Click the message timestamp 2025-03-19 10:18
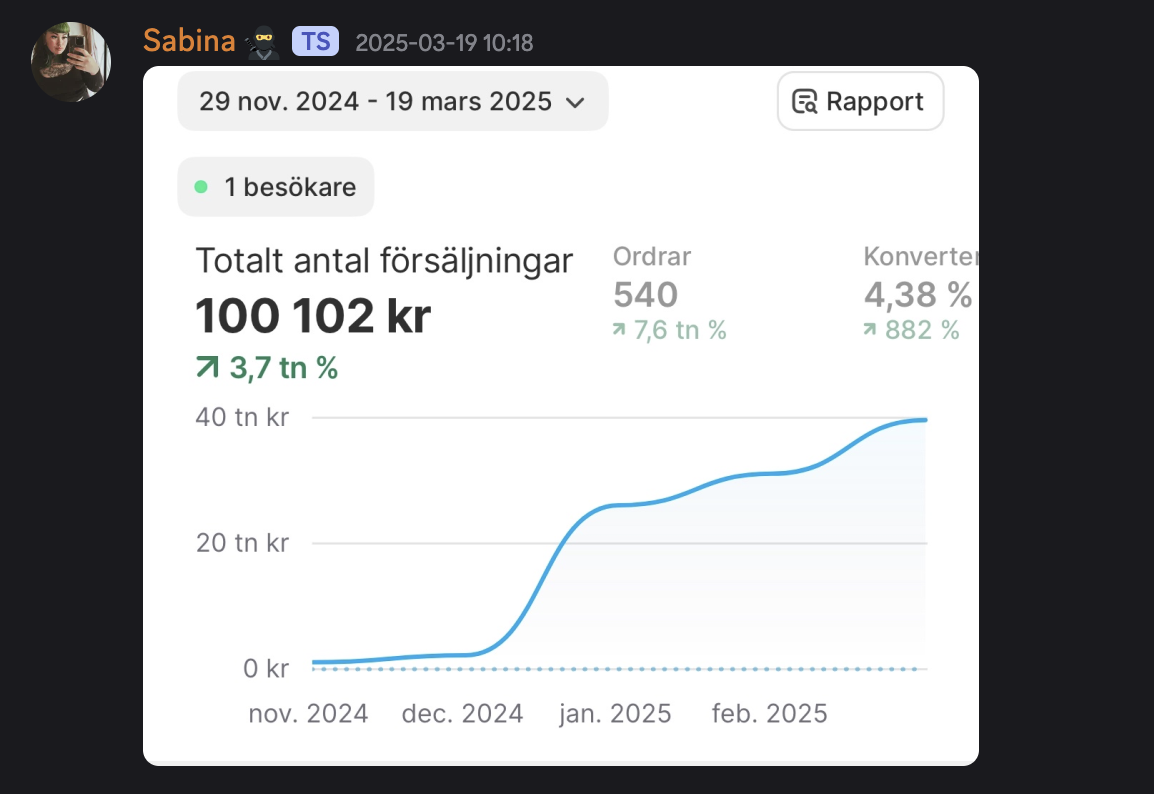This screenshot has width=1154, height=794. 444,43
